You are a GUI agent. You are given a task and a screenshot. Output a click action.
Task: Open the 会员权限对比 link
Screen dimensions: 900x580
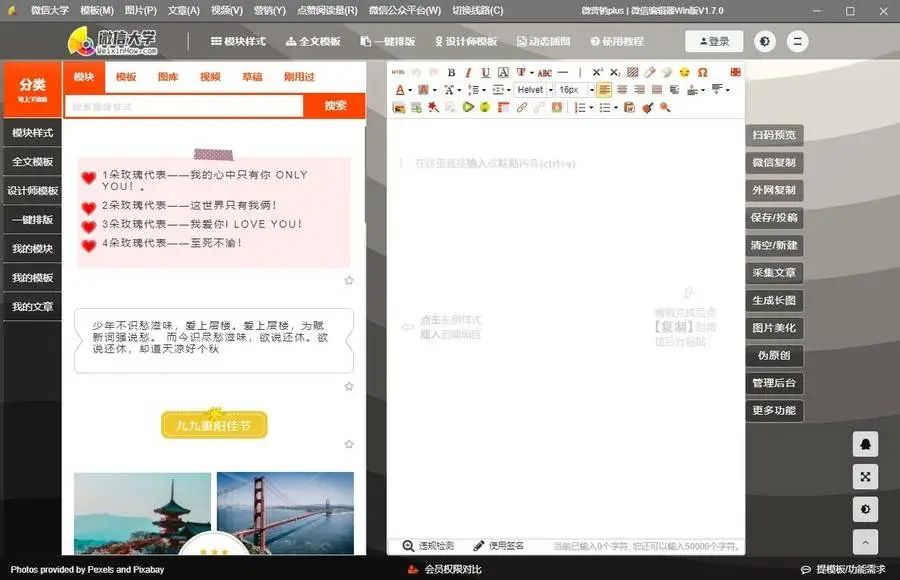tap(453, 570)
